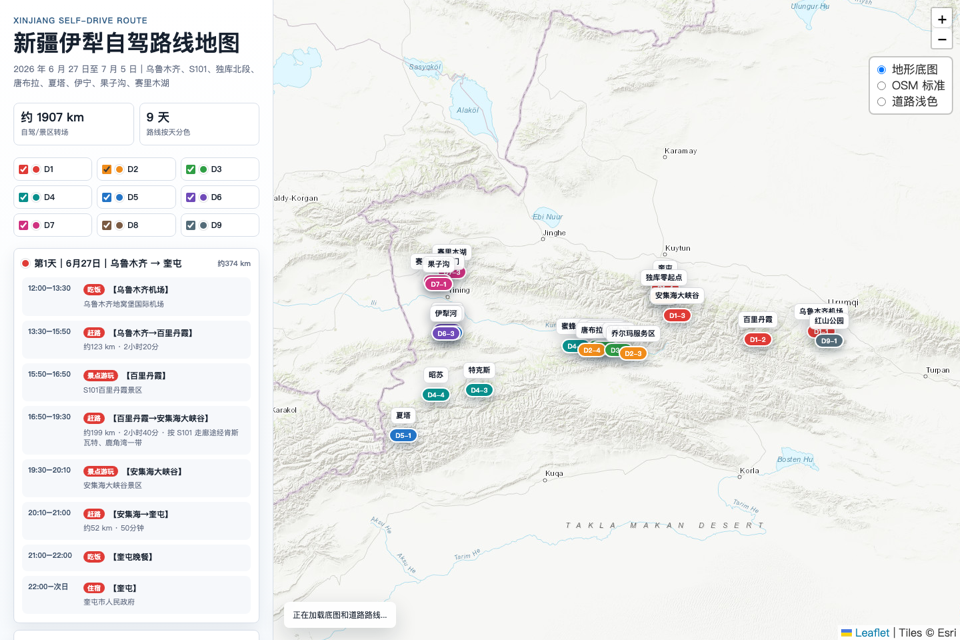Image resolution: width=960 pixels, height=640 pixels.
Task: Select the 道路浅色 basemap option
Action: (881, 102)
